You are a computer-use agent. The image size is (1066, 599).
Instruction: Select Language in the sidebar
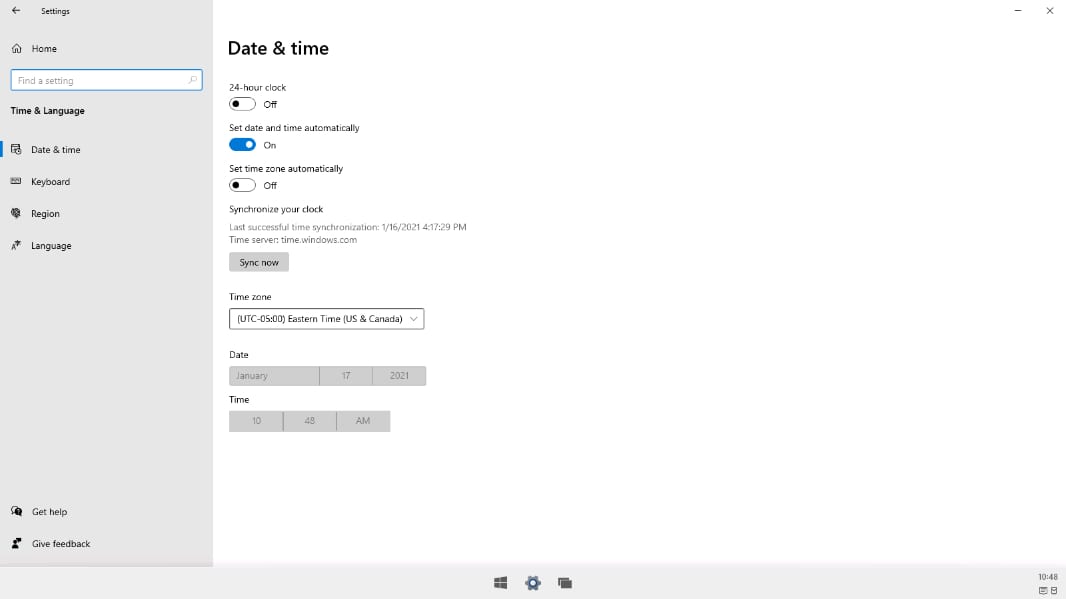[51, 246]
